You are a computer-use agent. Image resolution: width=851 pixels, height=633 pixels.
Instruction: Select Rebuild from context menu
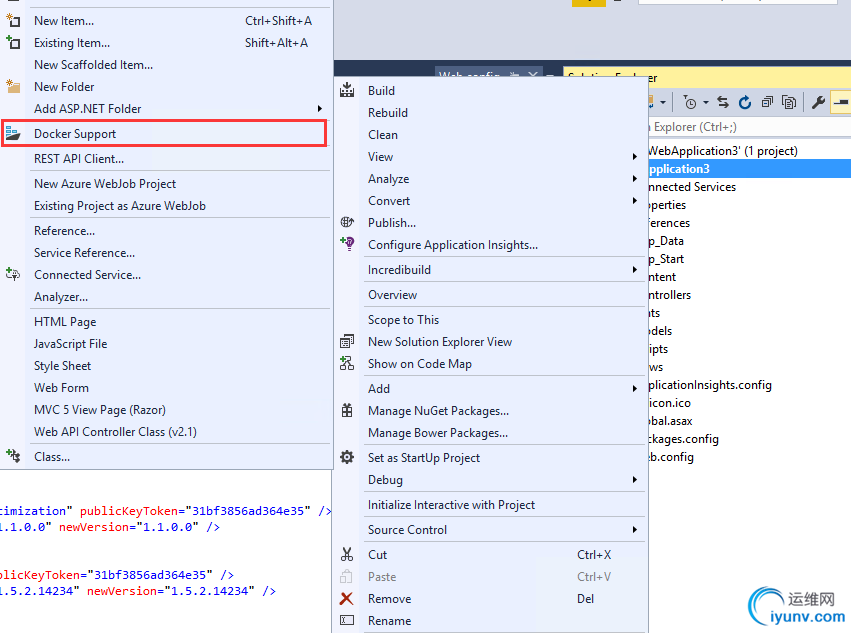tap(388, 112)
